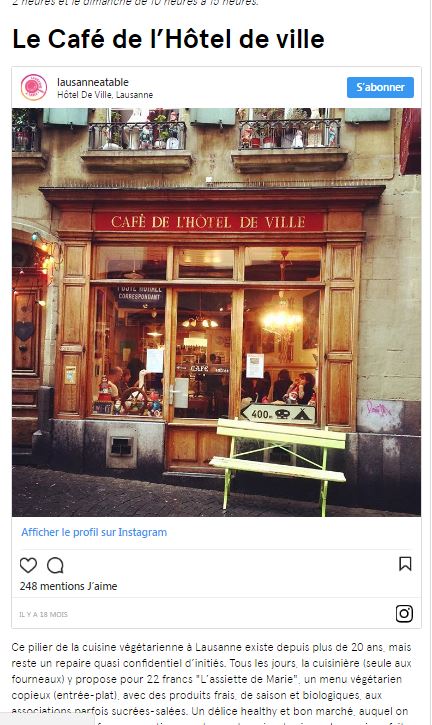Open comments via the speech bubble icon
Screen dimensions: 432x725
pyautogui.click(x=55, y=565)
